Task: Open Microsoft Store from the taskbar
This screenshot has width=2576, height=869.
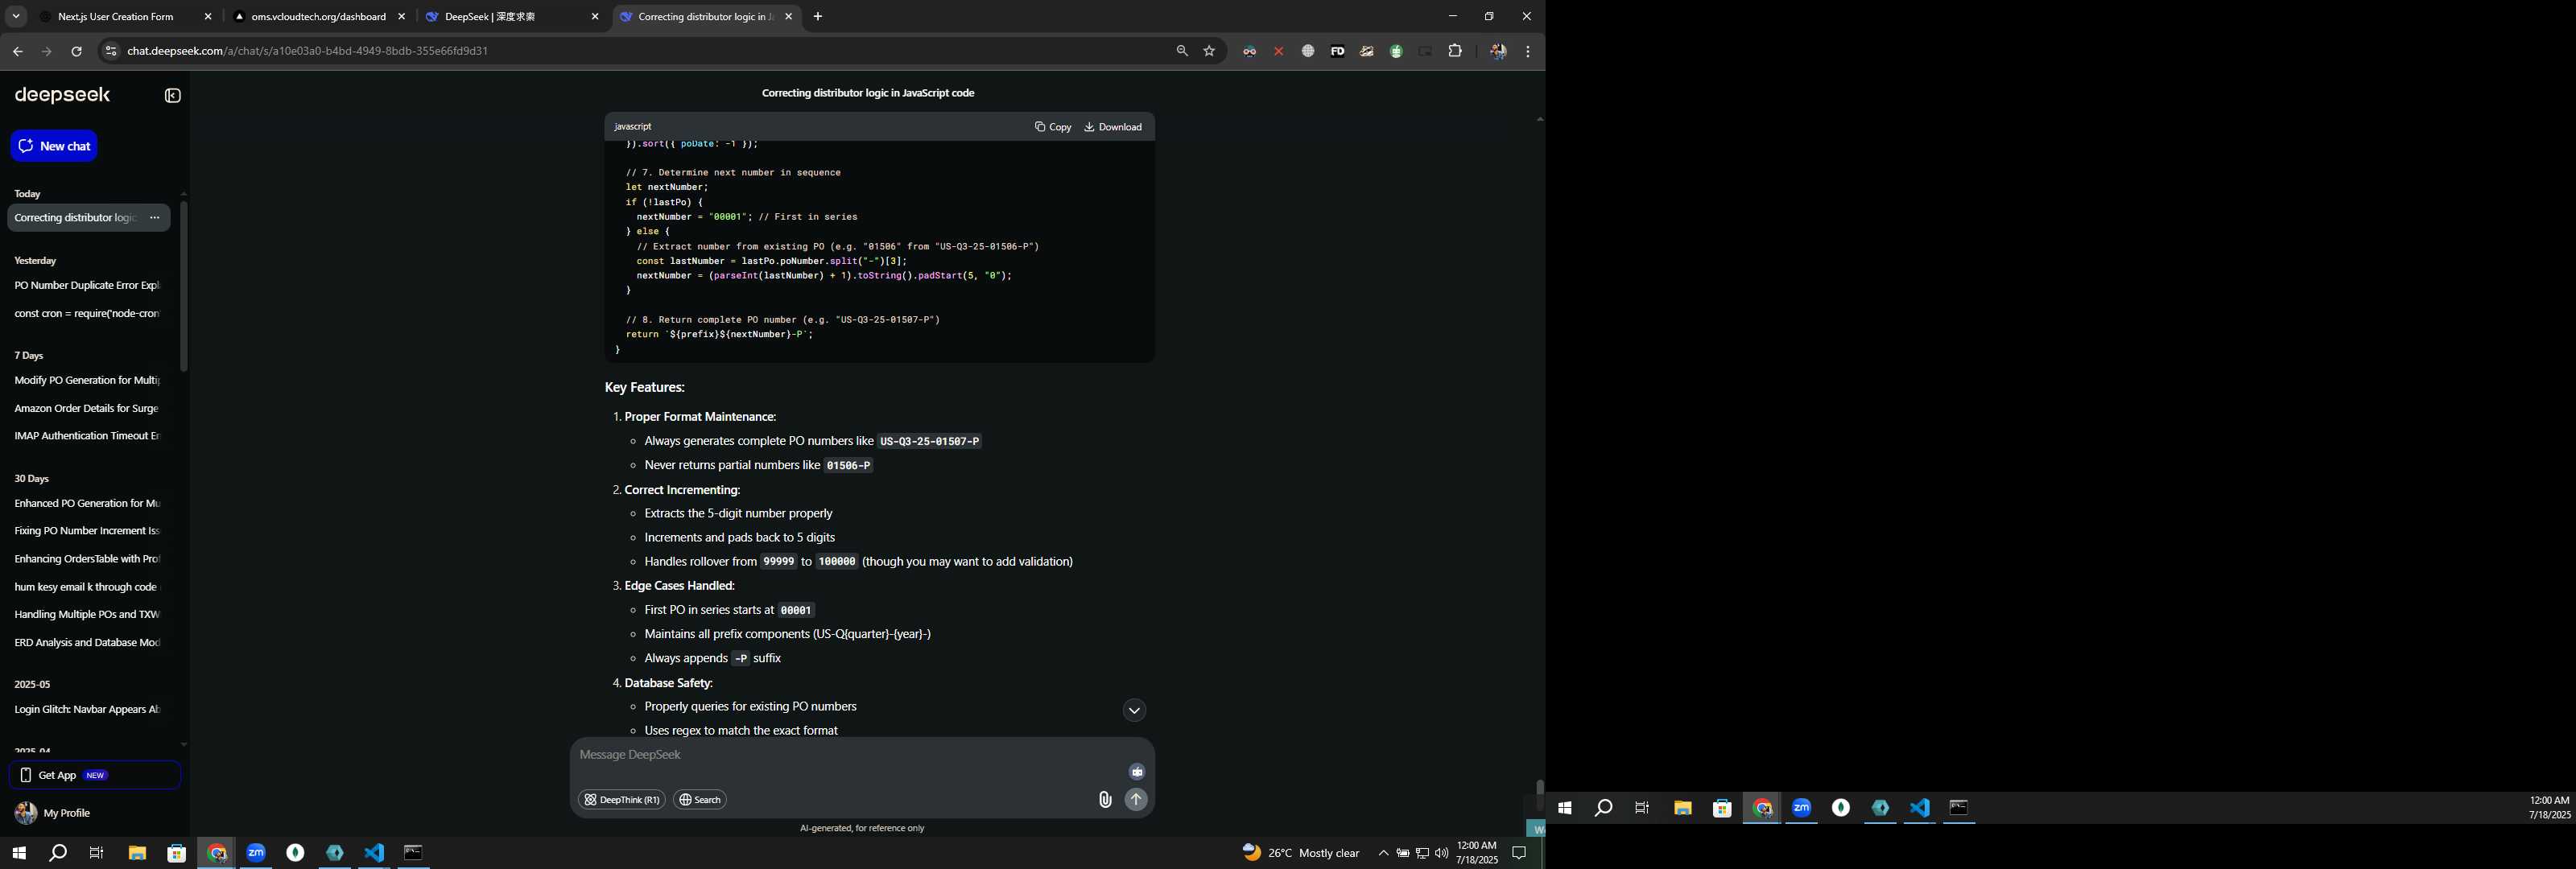Action: pos(177,853)
